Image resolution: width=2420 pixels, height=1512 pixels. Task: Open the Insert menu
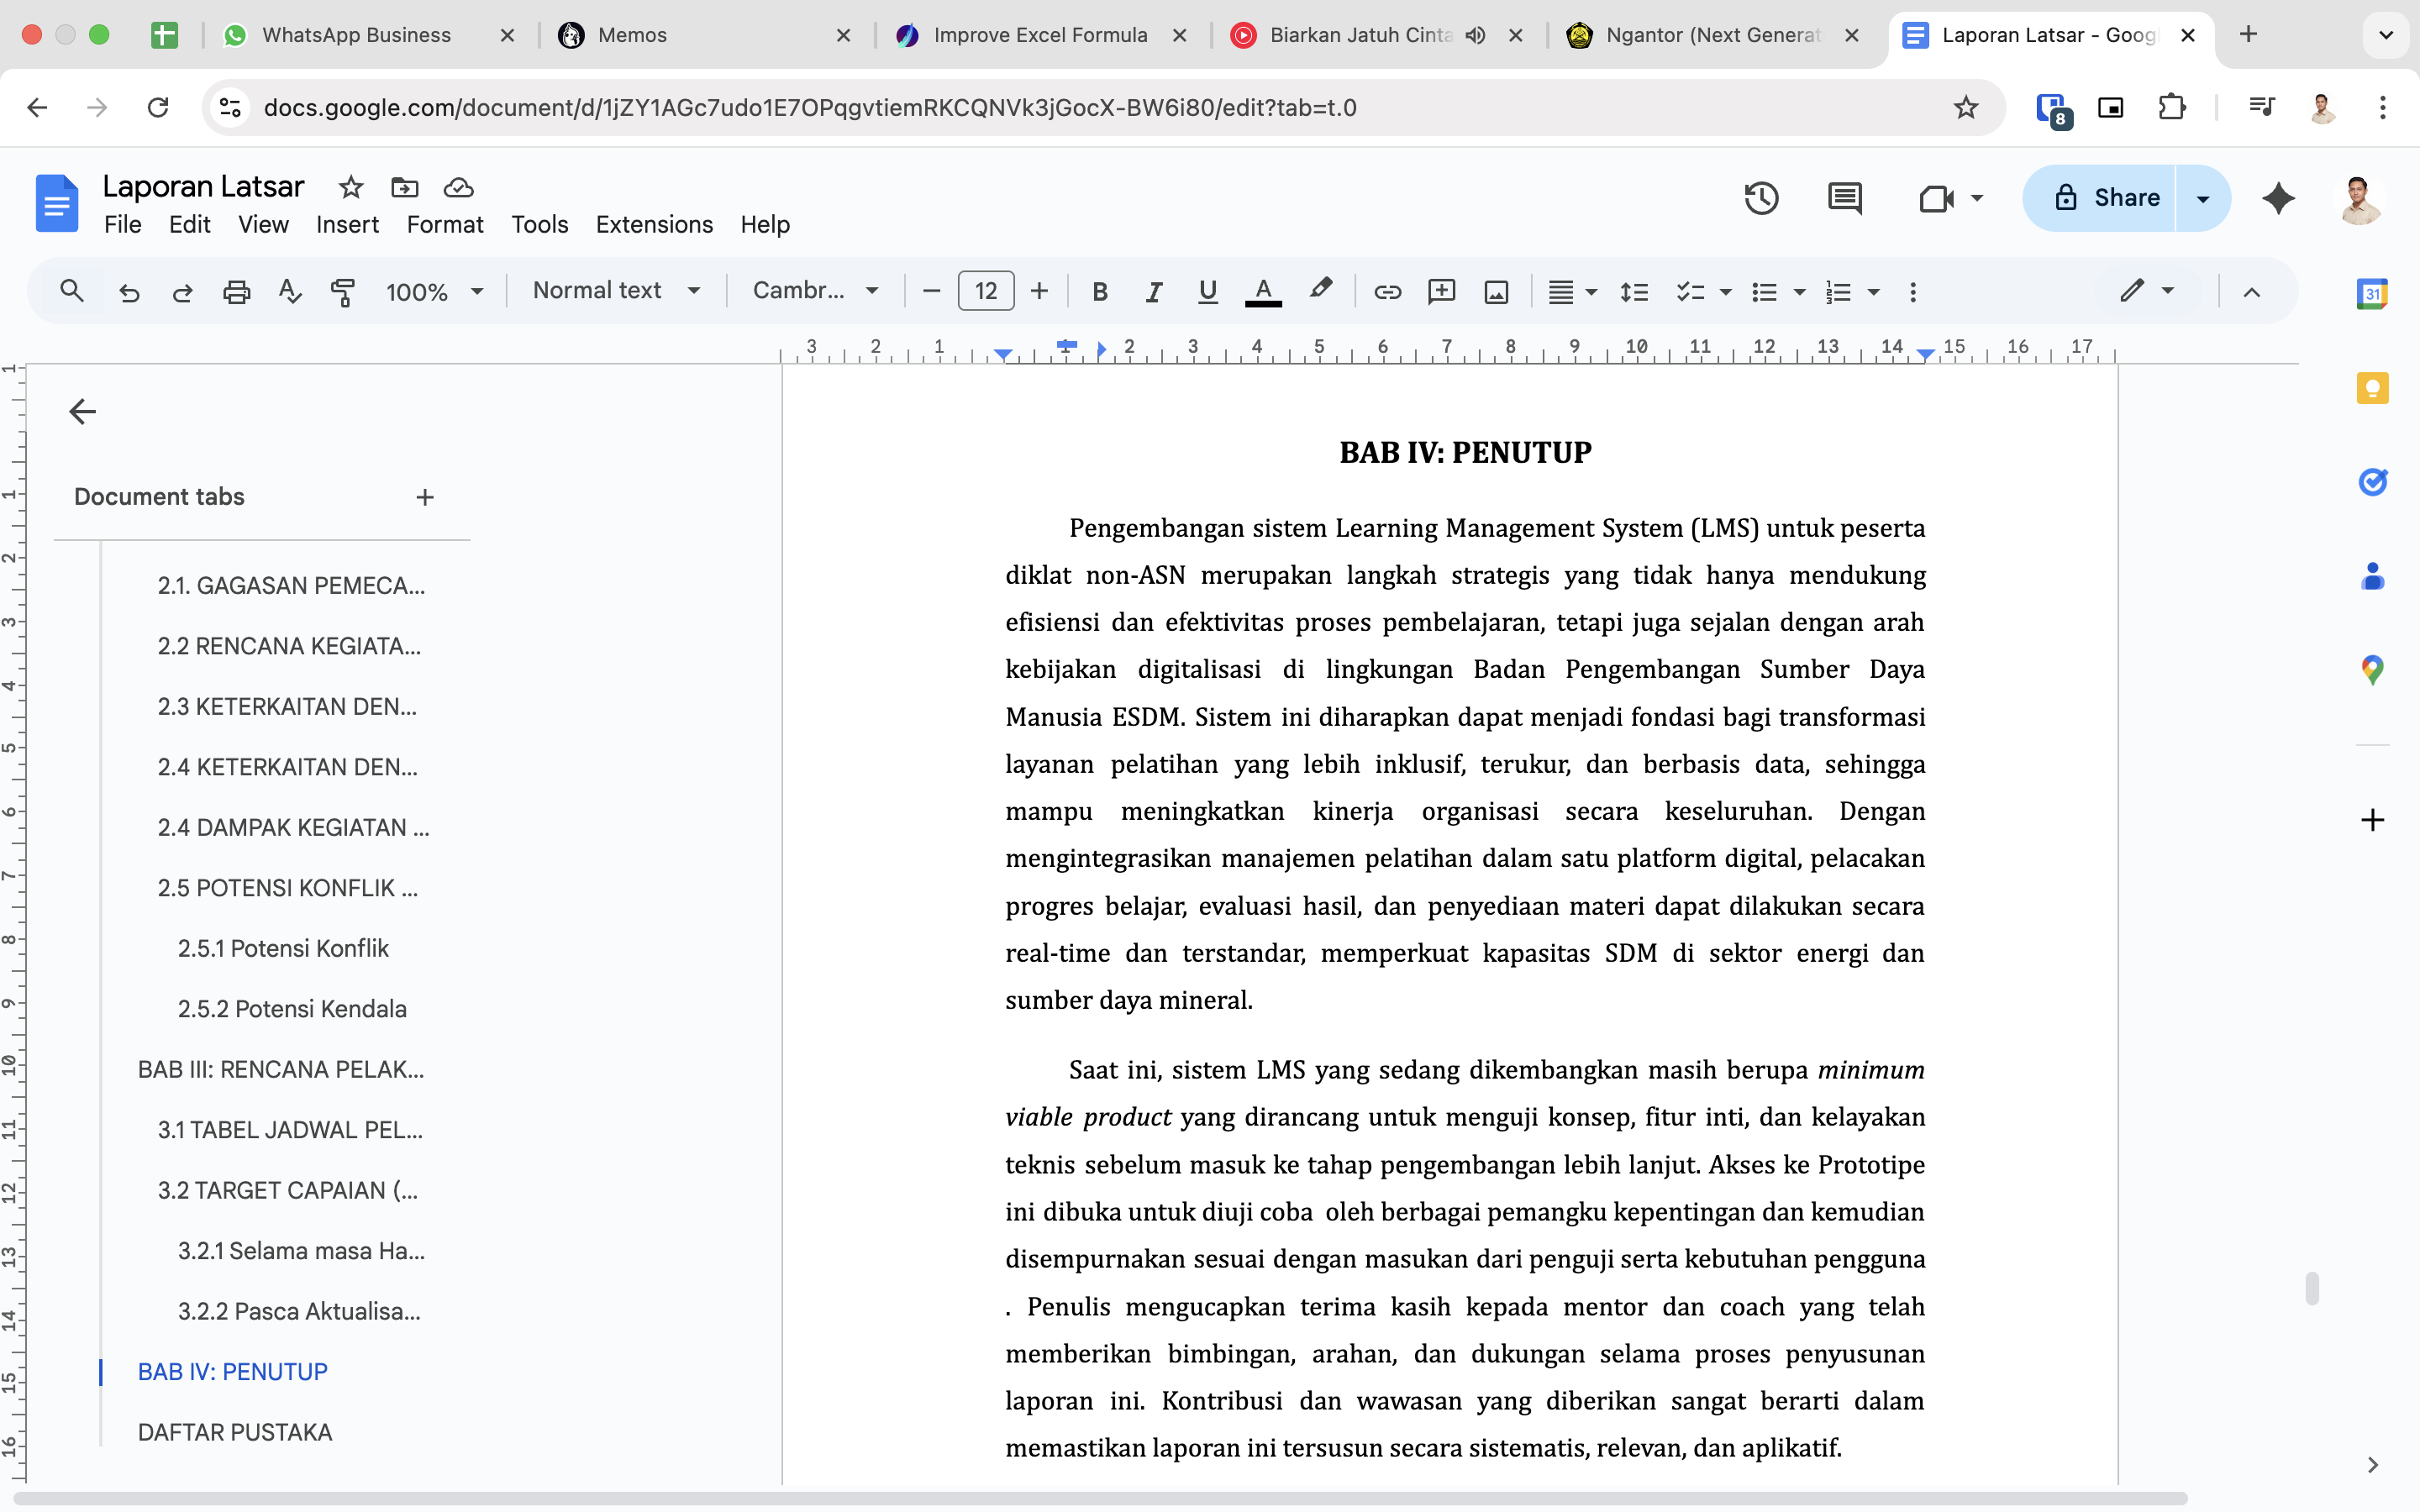point(347,225)
